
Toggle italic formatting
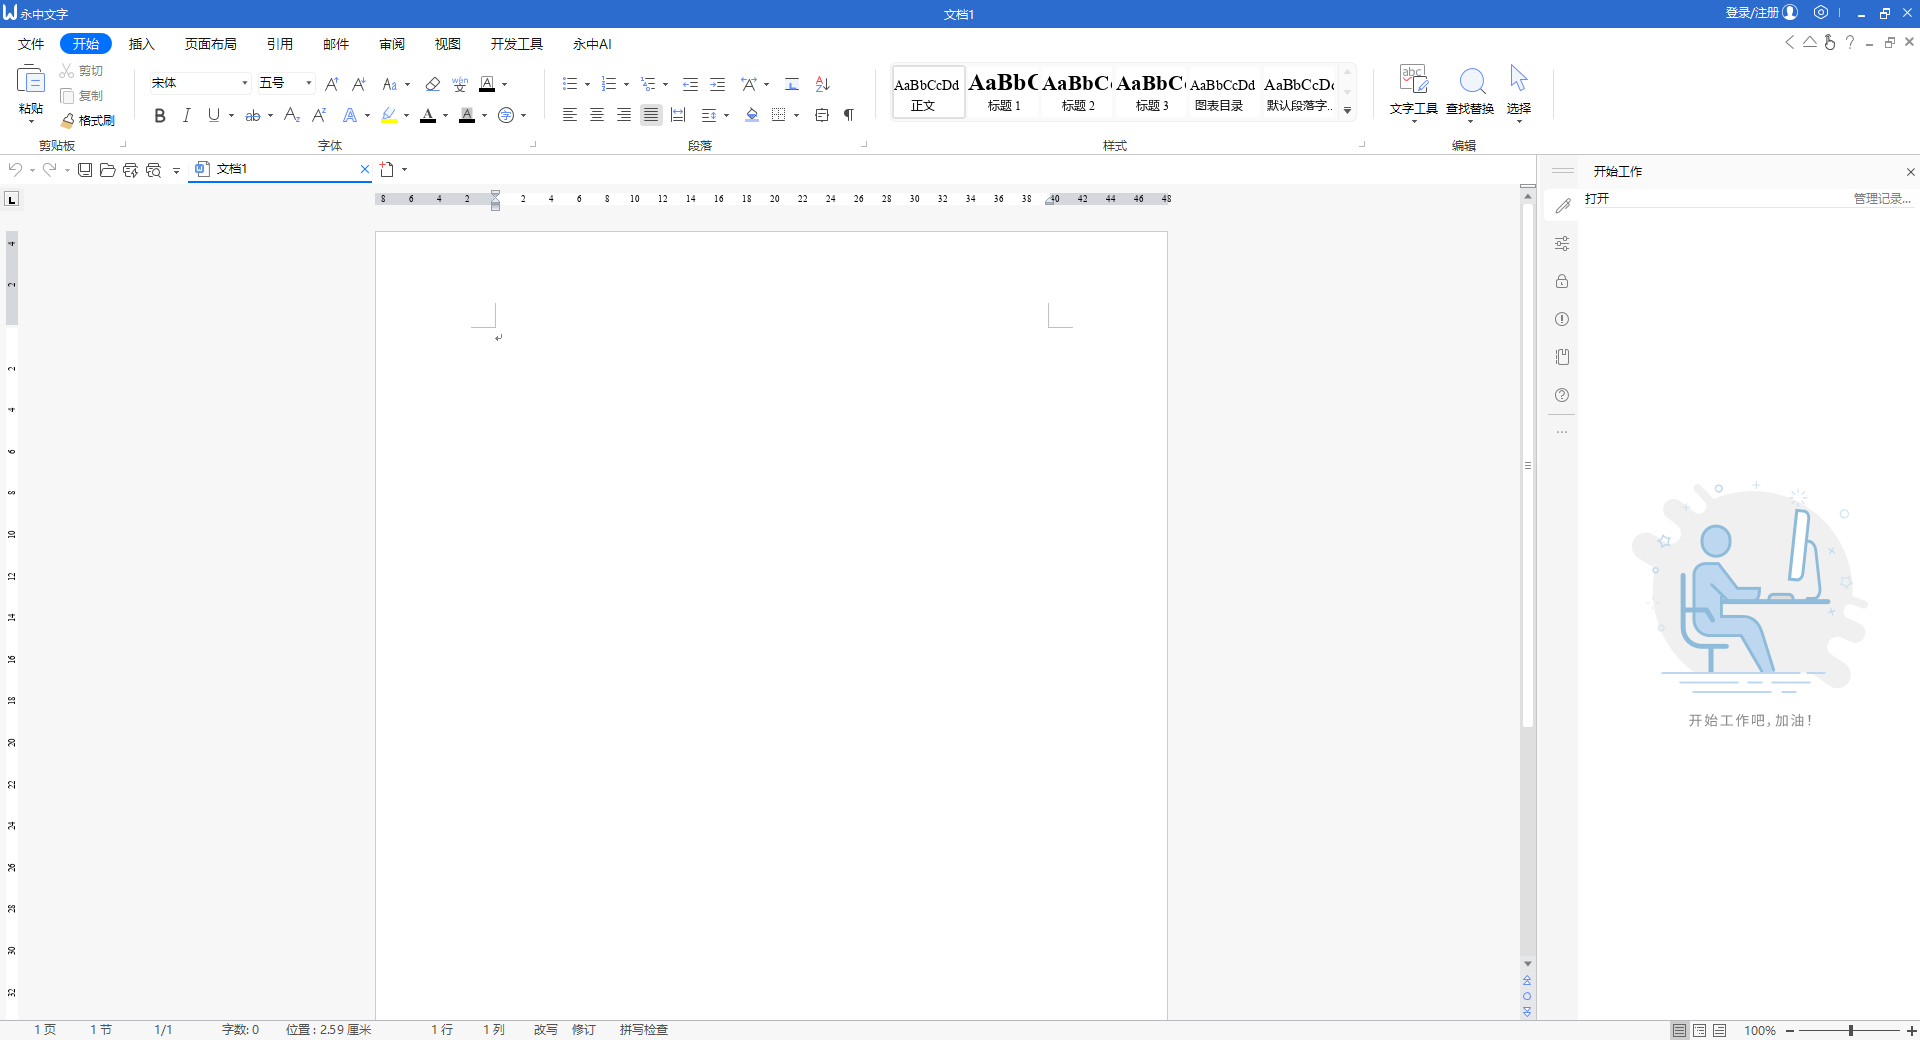coord(186,116)
